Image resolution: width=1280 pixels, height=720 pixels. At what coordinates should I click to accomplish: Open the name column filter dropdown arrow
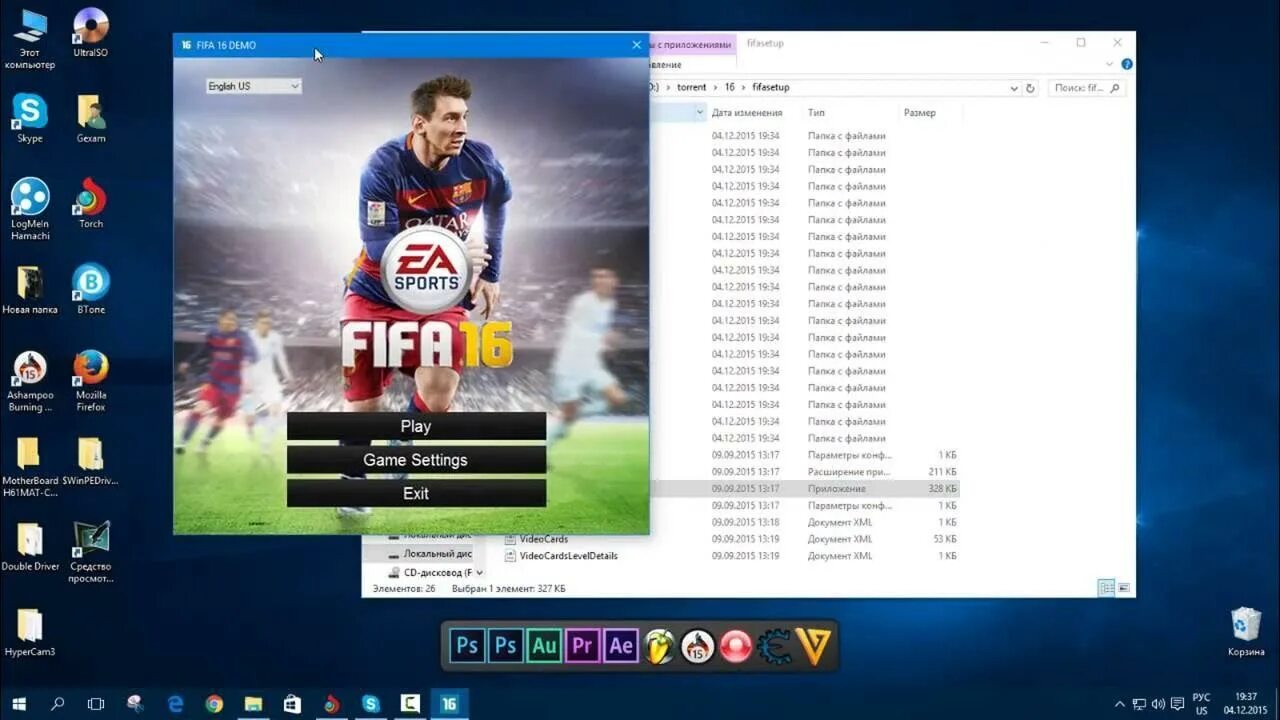tap(699, 113)
